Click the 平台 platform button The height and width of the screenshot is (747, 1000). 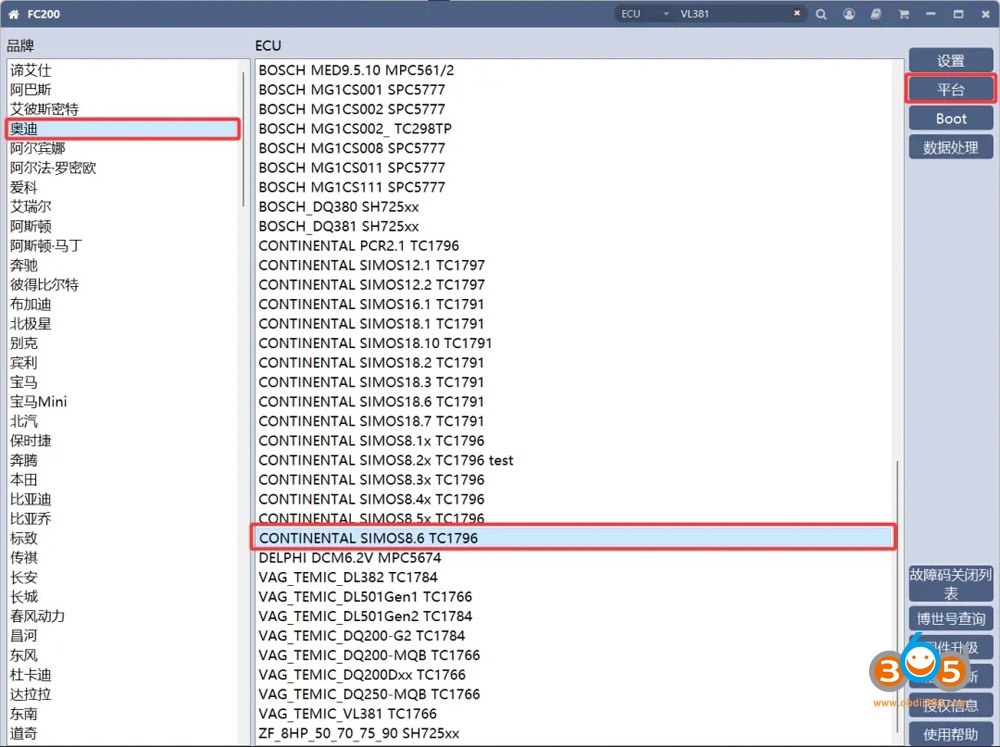(950, 89)
